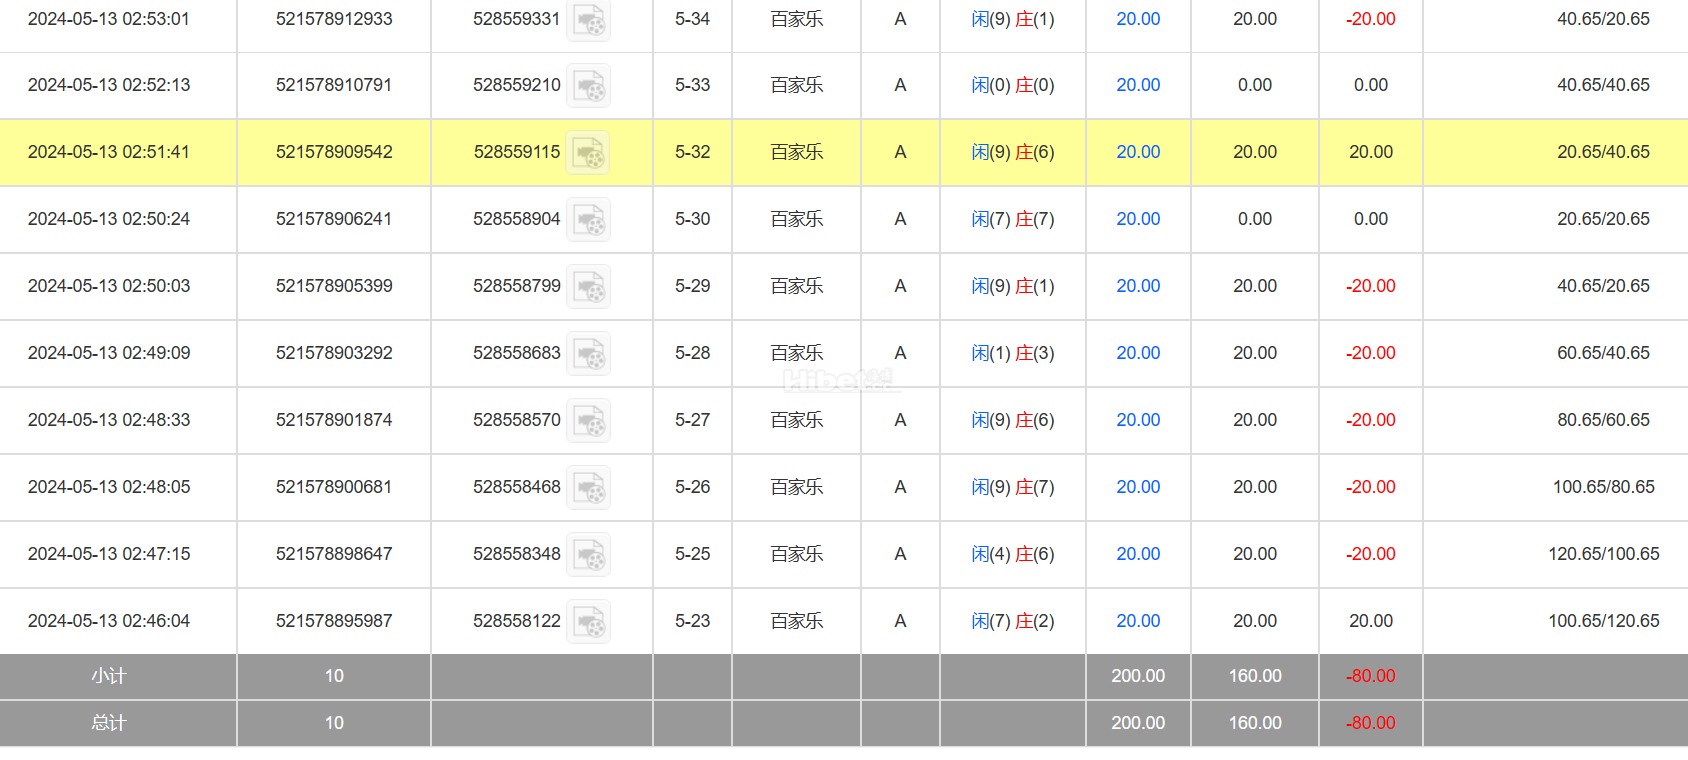The image size is (1688, 760).
Task: Open video replay icon for round 528558468
Action: (x=589, y=488)
